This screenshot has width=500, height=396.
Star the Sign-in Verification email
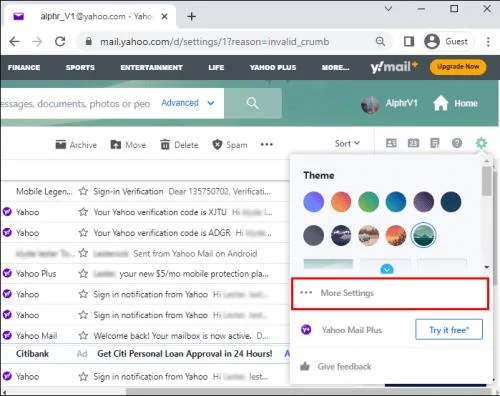pos(83,191)
